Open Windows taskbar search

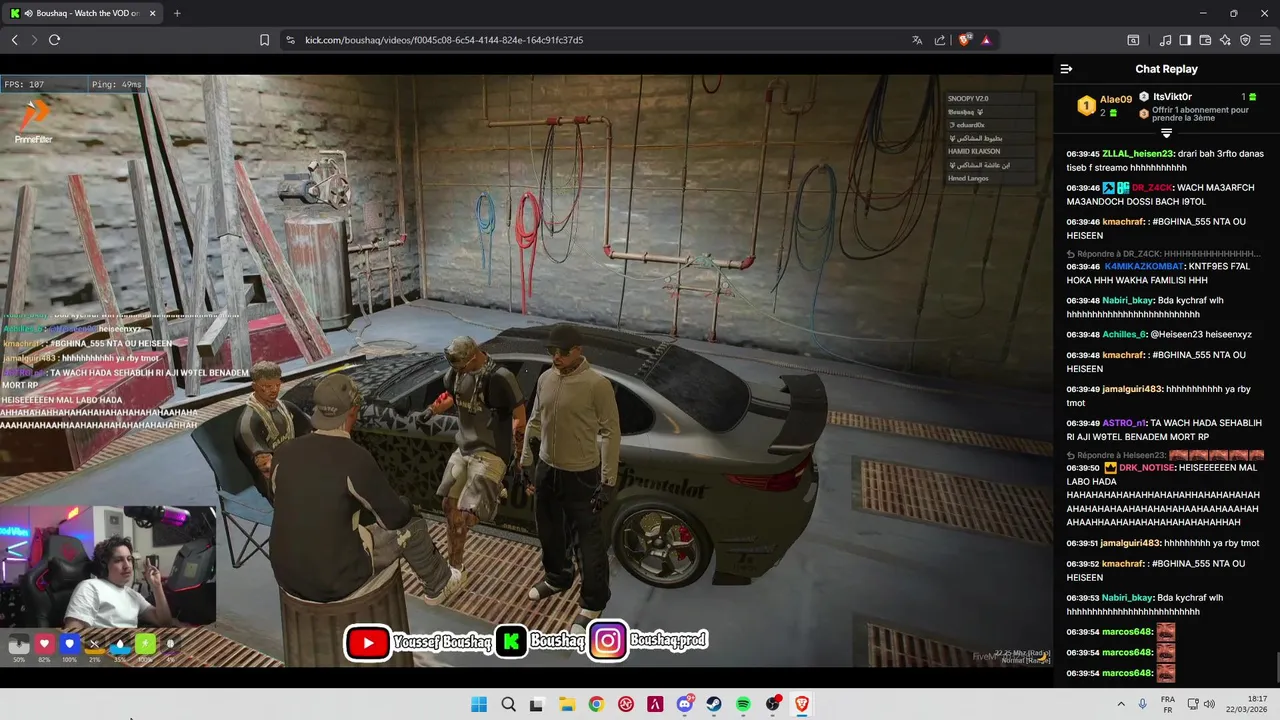(508, 705)
